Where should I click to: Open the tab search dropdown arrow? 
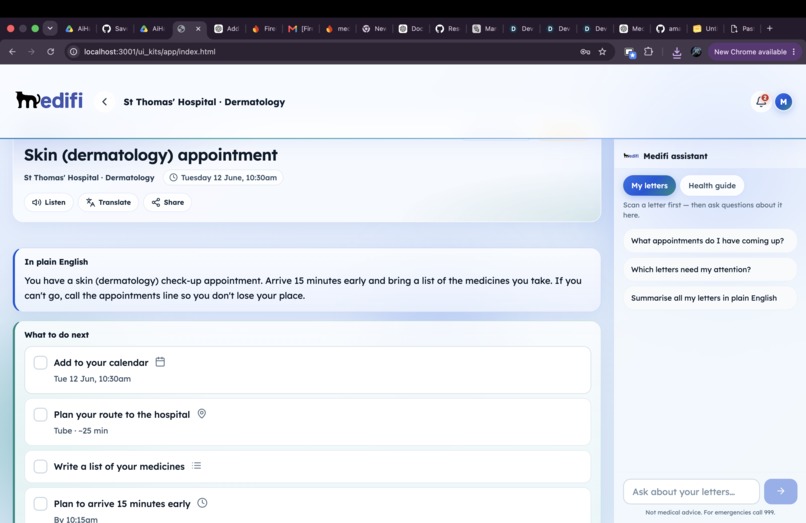[50, 28]
